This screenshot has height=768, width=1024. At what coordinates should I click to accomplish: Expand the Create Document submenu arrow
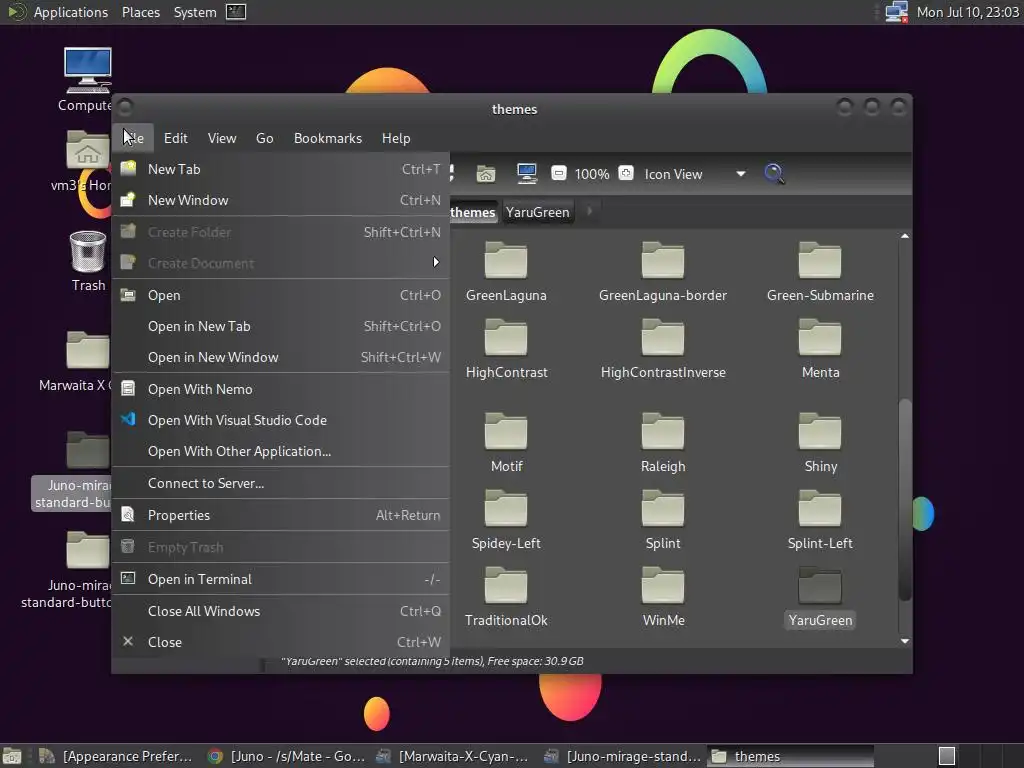(435, 263)
